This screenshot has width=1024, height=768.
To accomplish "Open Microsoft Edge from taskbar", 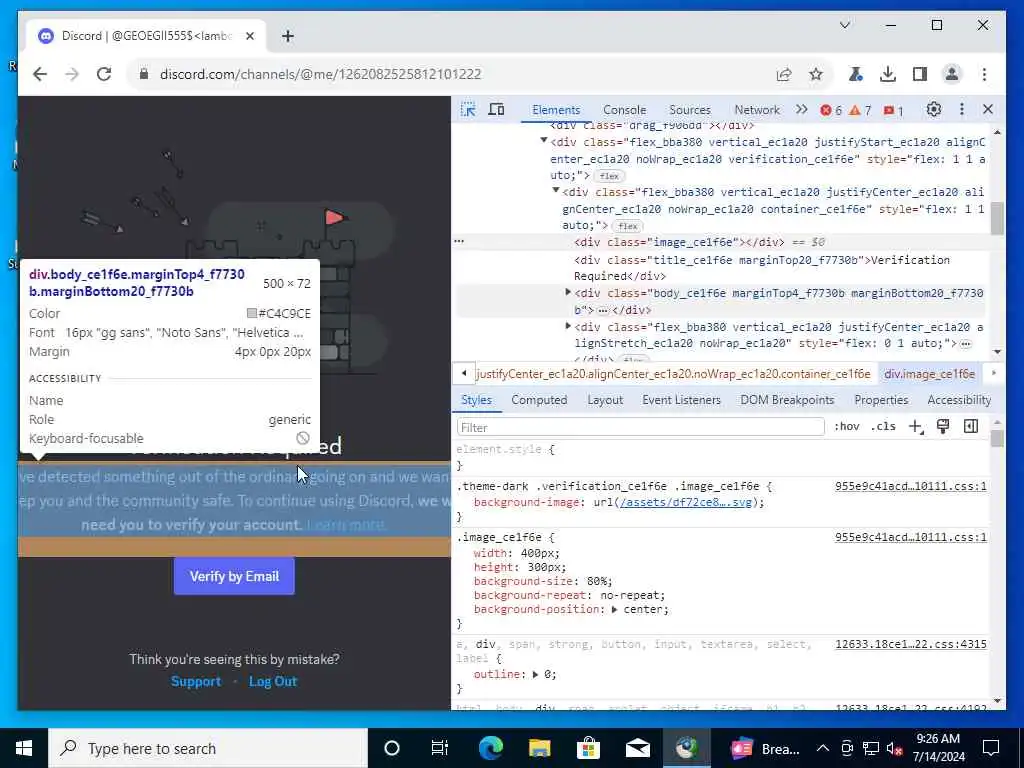I will coord(490,748).
